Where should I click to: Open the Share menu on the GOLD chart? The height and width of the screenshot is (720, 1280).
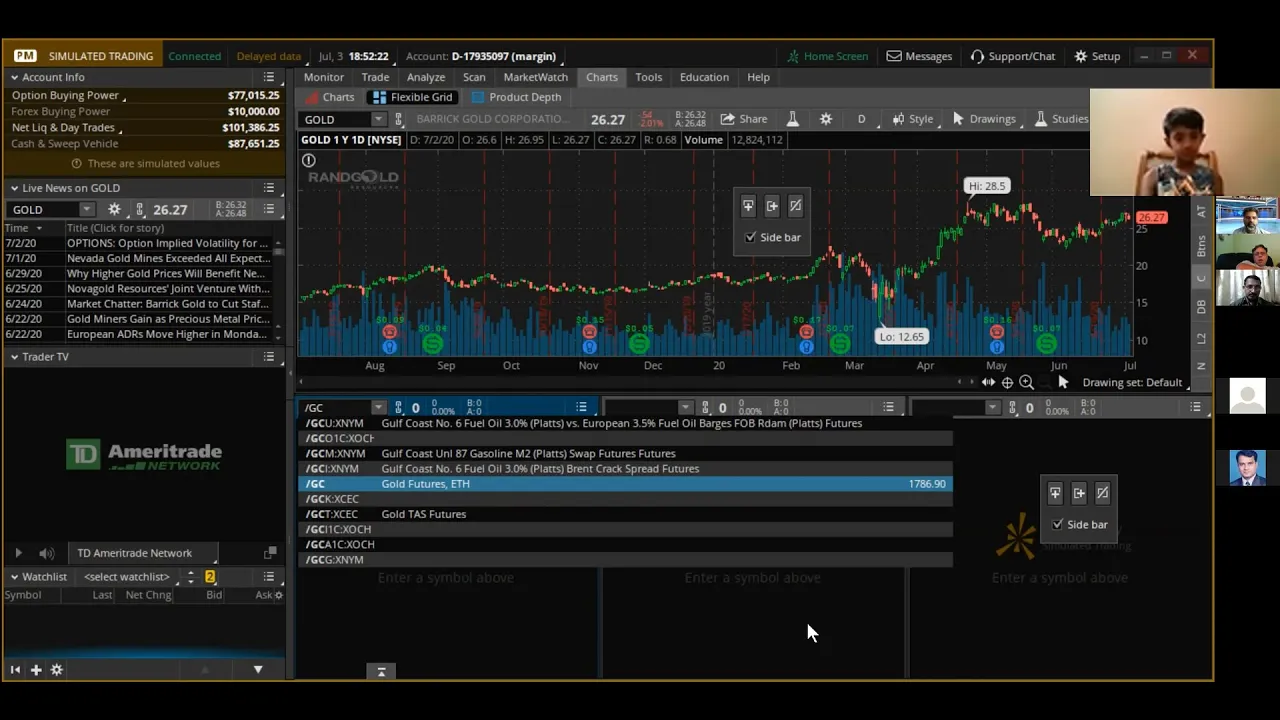coord(744,119)
